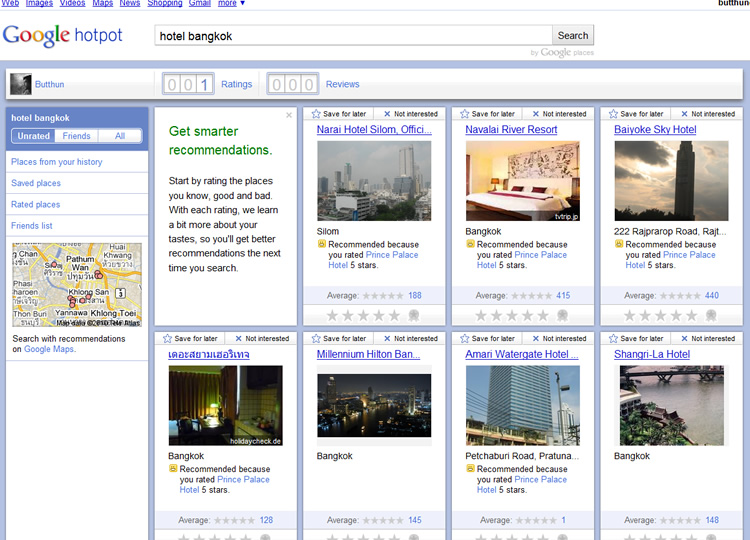Click the Not interested X on Narai Hotel Silom card
Viewport: 750px width, 540px height.
point(387,114)
